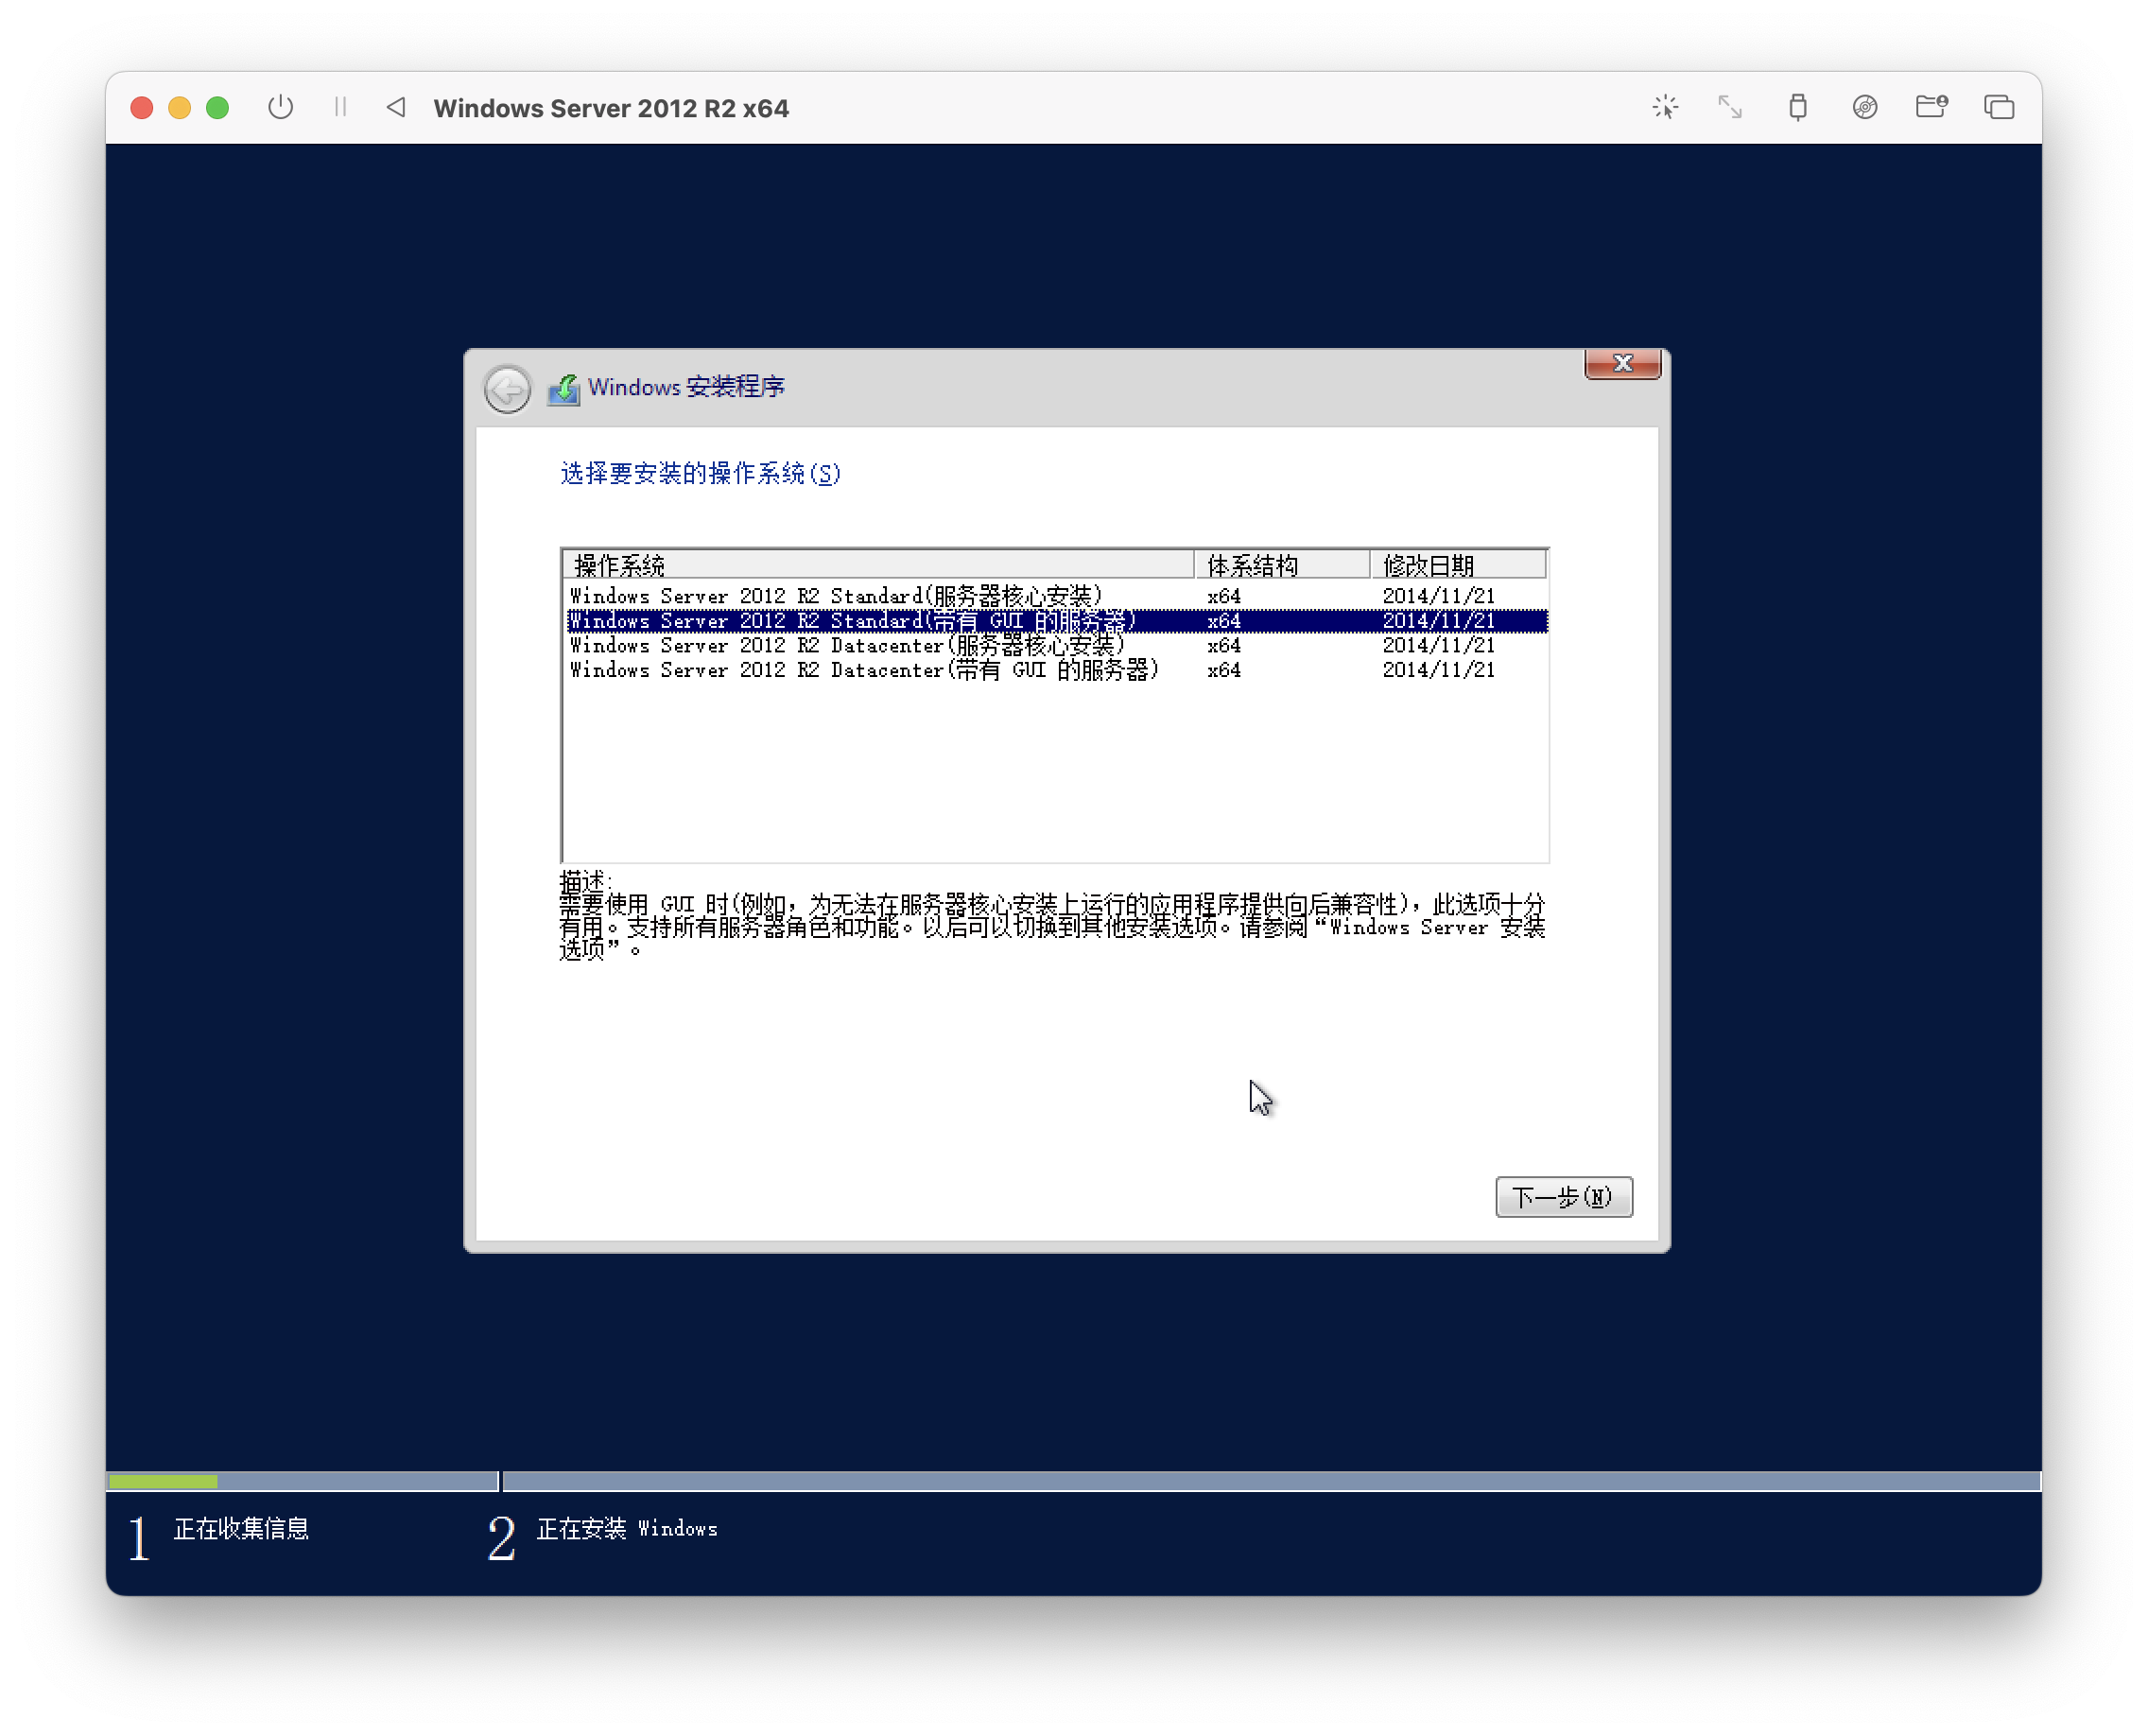The image size is (2148, 1736).
Task: Click the macOS yellow minimize button
Action: coord(180,107)
